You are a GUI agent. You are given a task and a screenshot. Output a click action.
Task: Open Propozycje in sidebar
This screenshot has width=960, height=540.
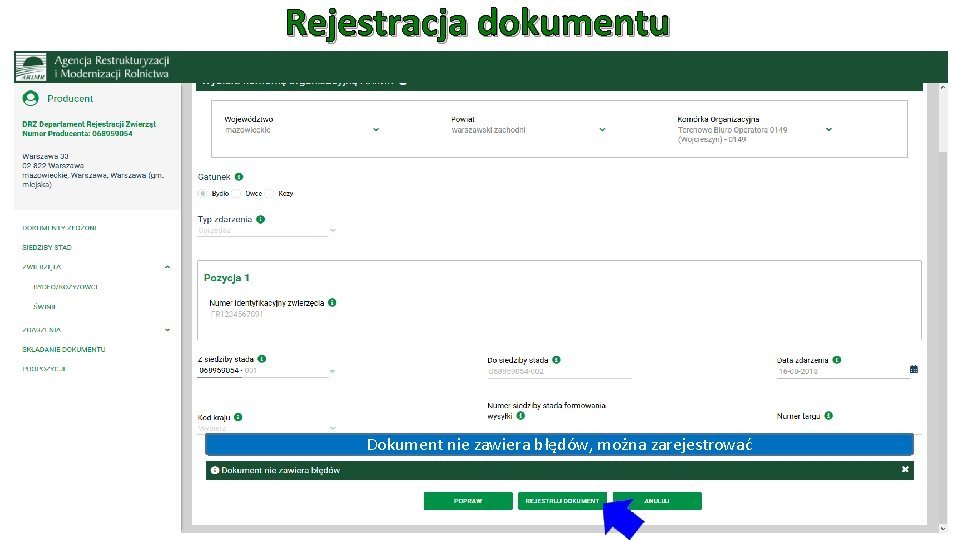coord(43,369)
